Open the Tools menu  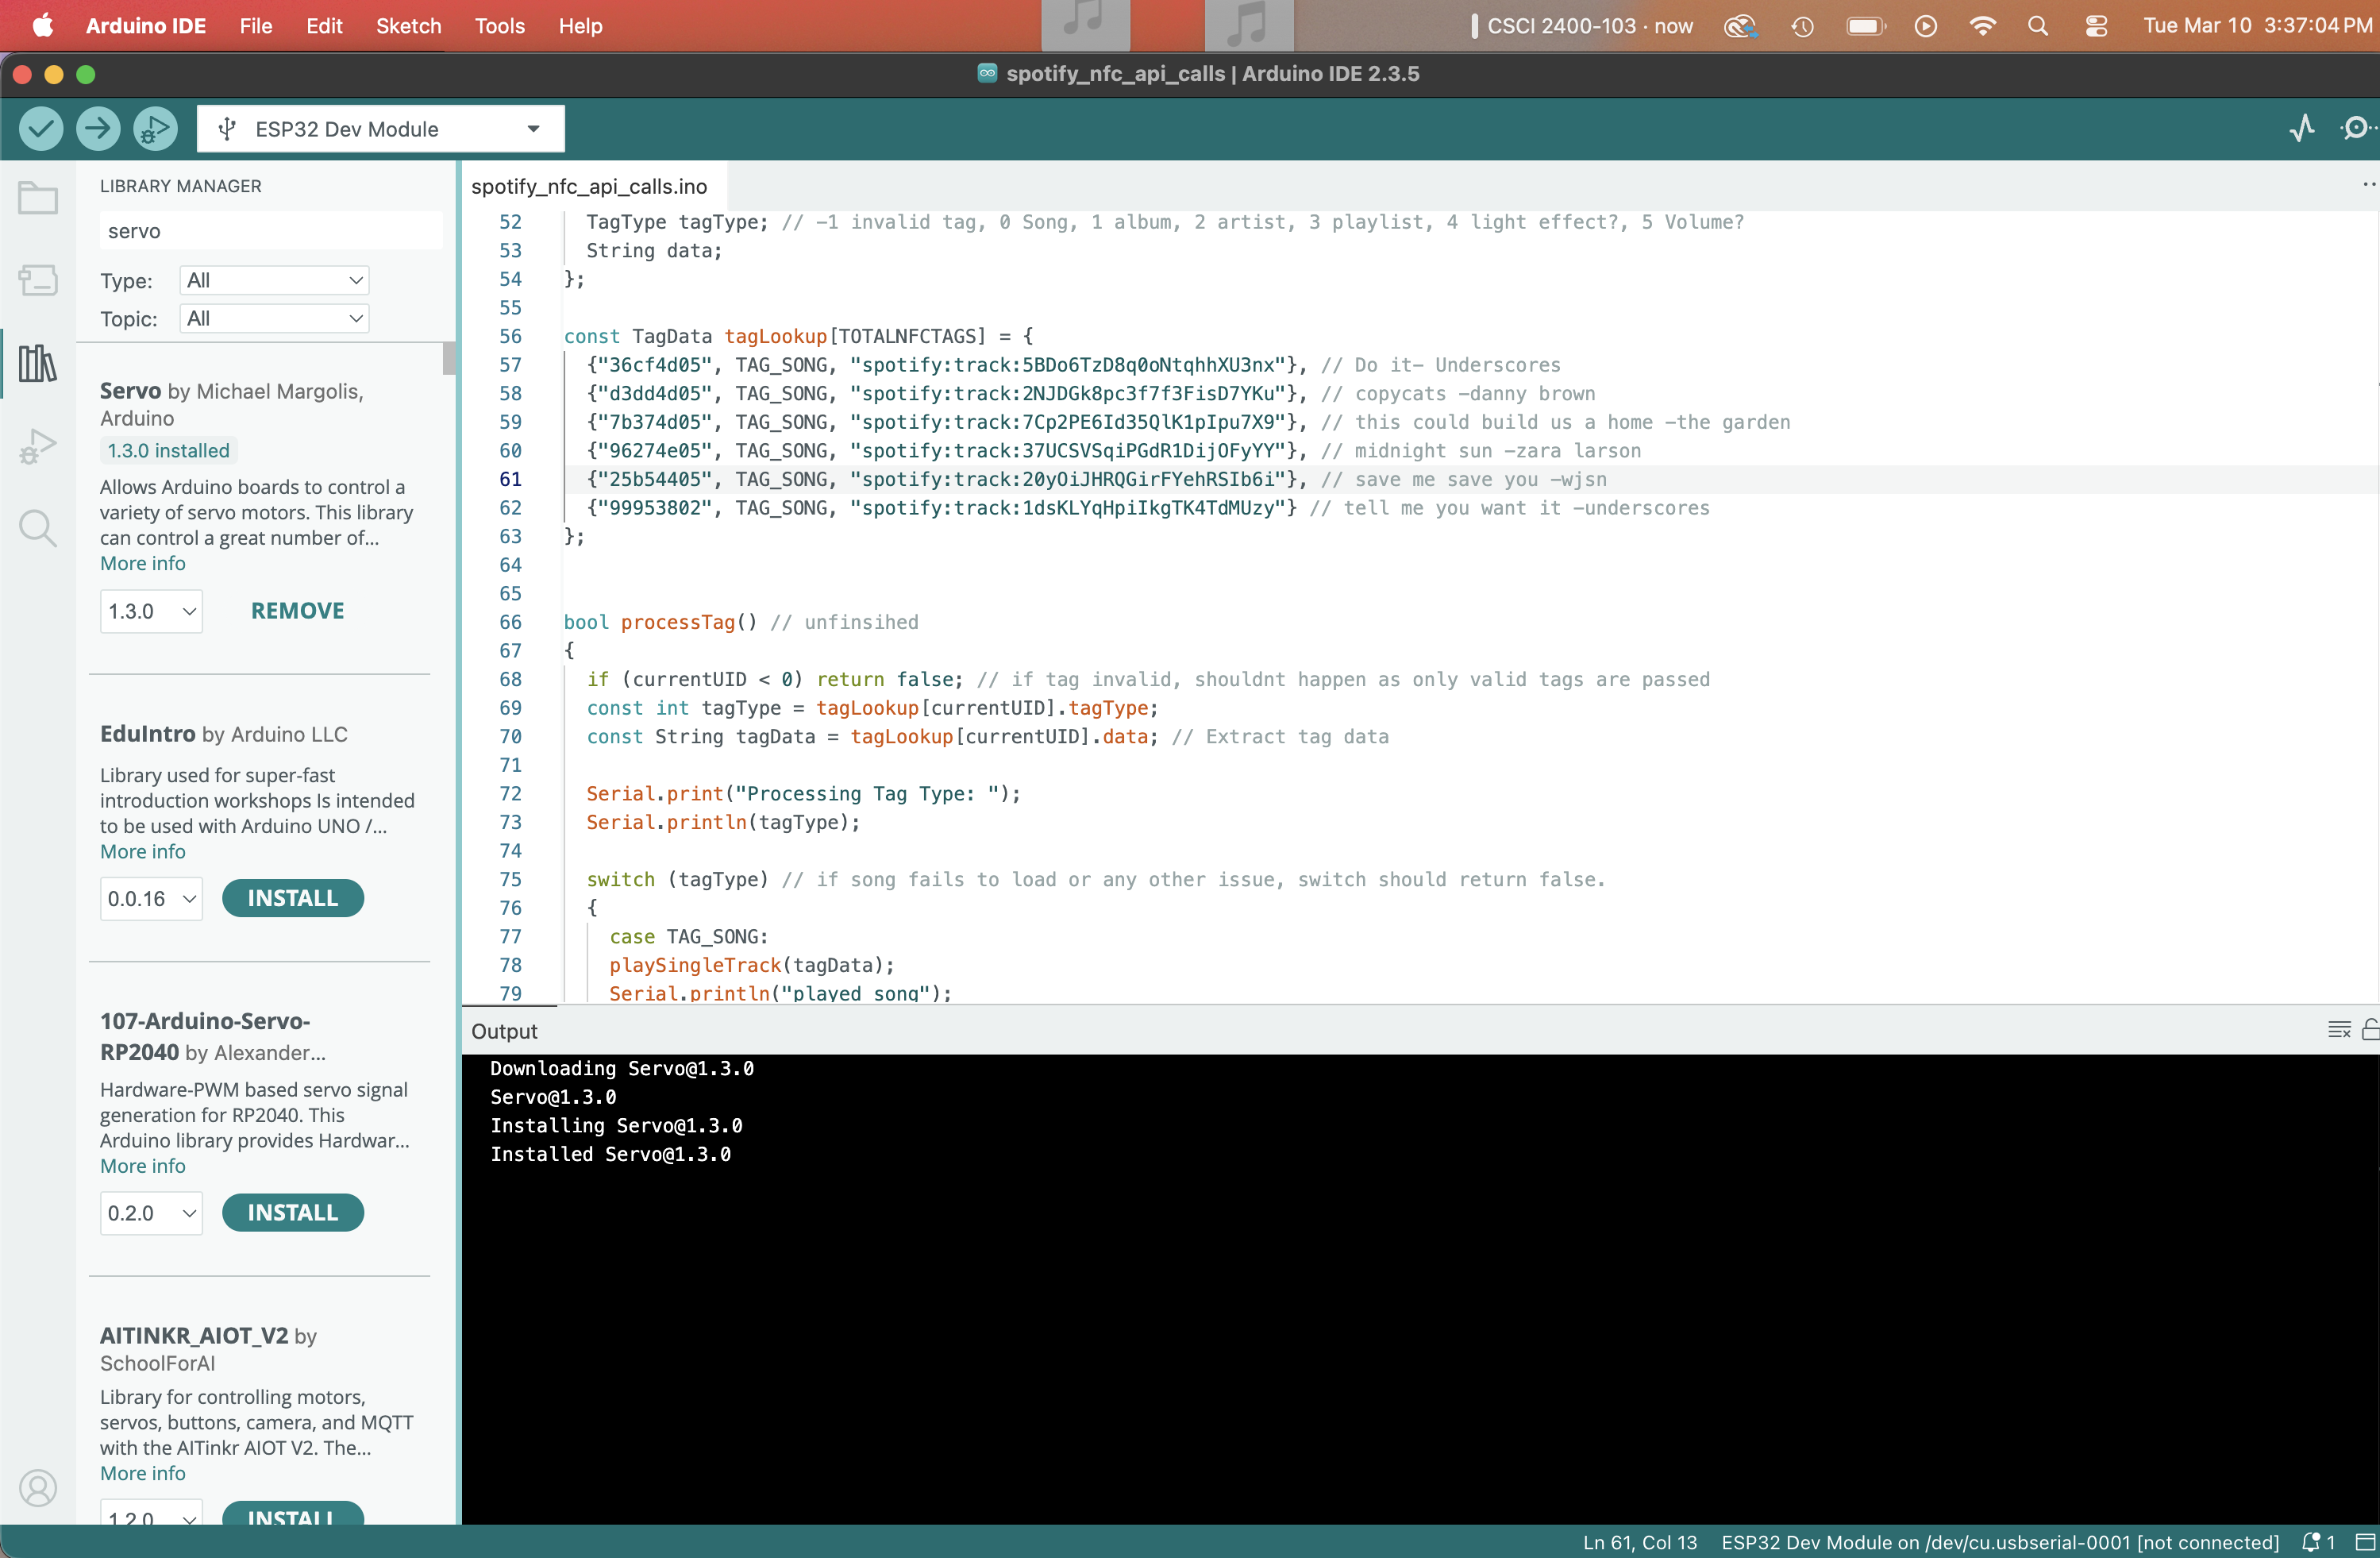coord(499,26)
